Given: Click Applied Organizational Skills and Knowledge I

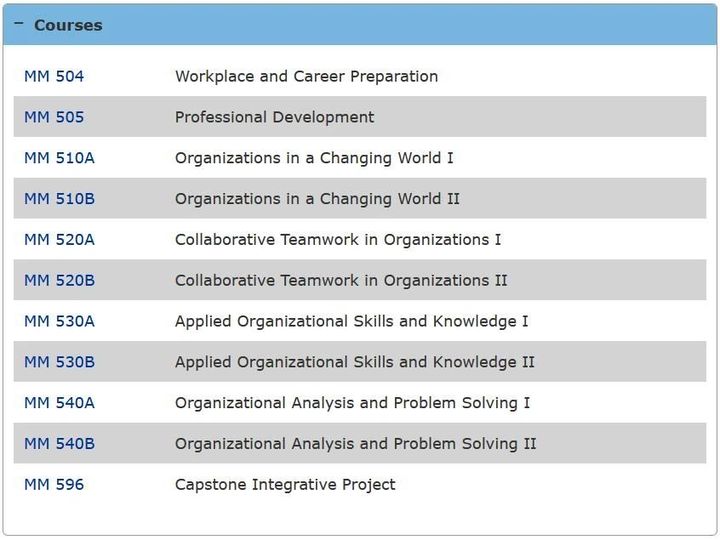Looking at the screenshot, I should click(351, 321).
